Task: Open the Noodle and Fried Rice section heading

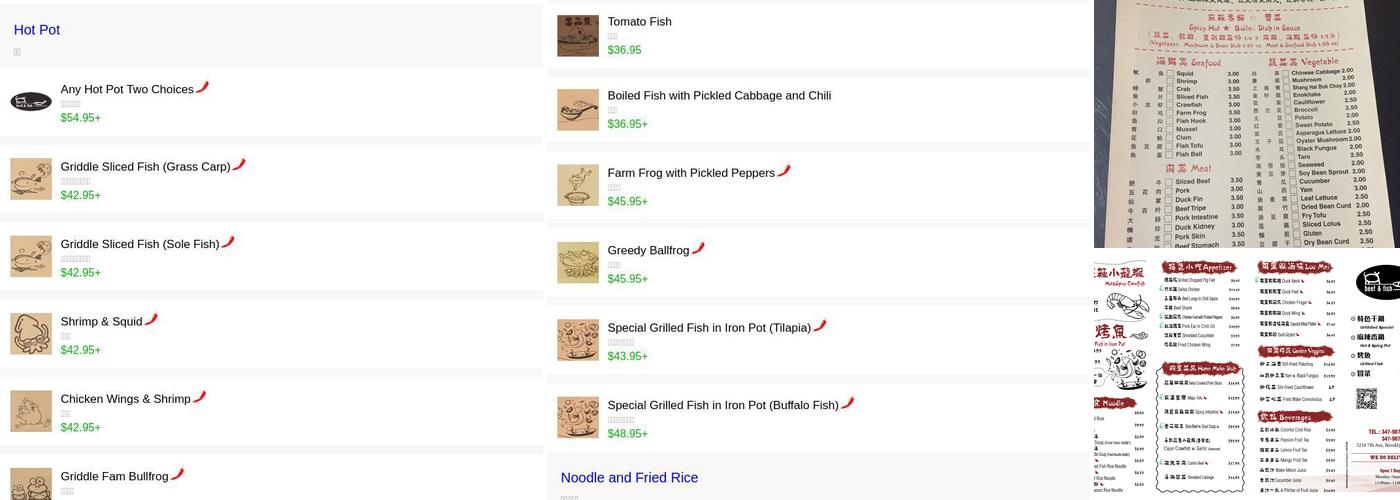Action: point(629,478)
